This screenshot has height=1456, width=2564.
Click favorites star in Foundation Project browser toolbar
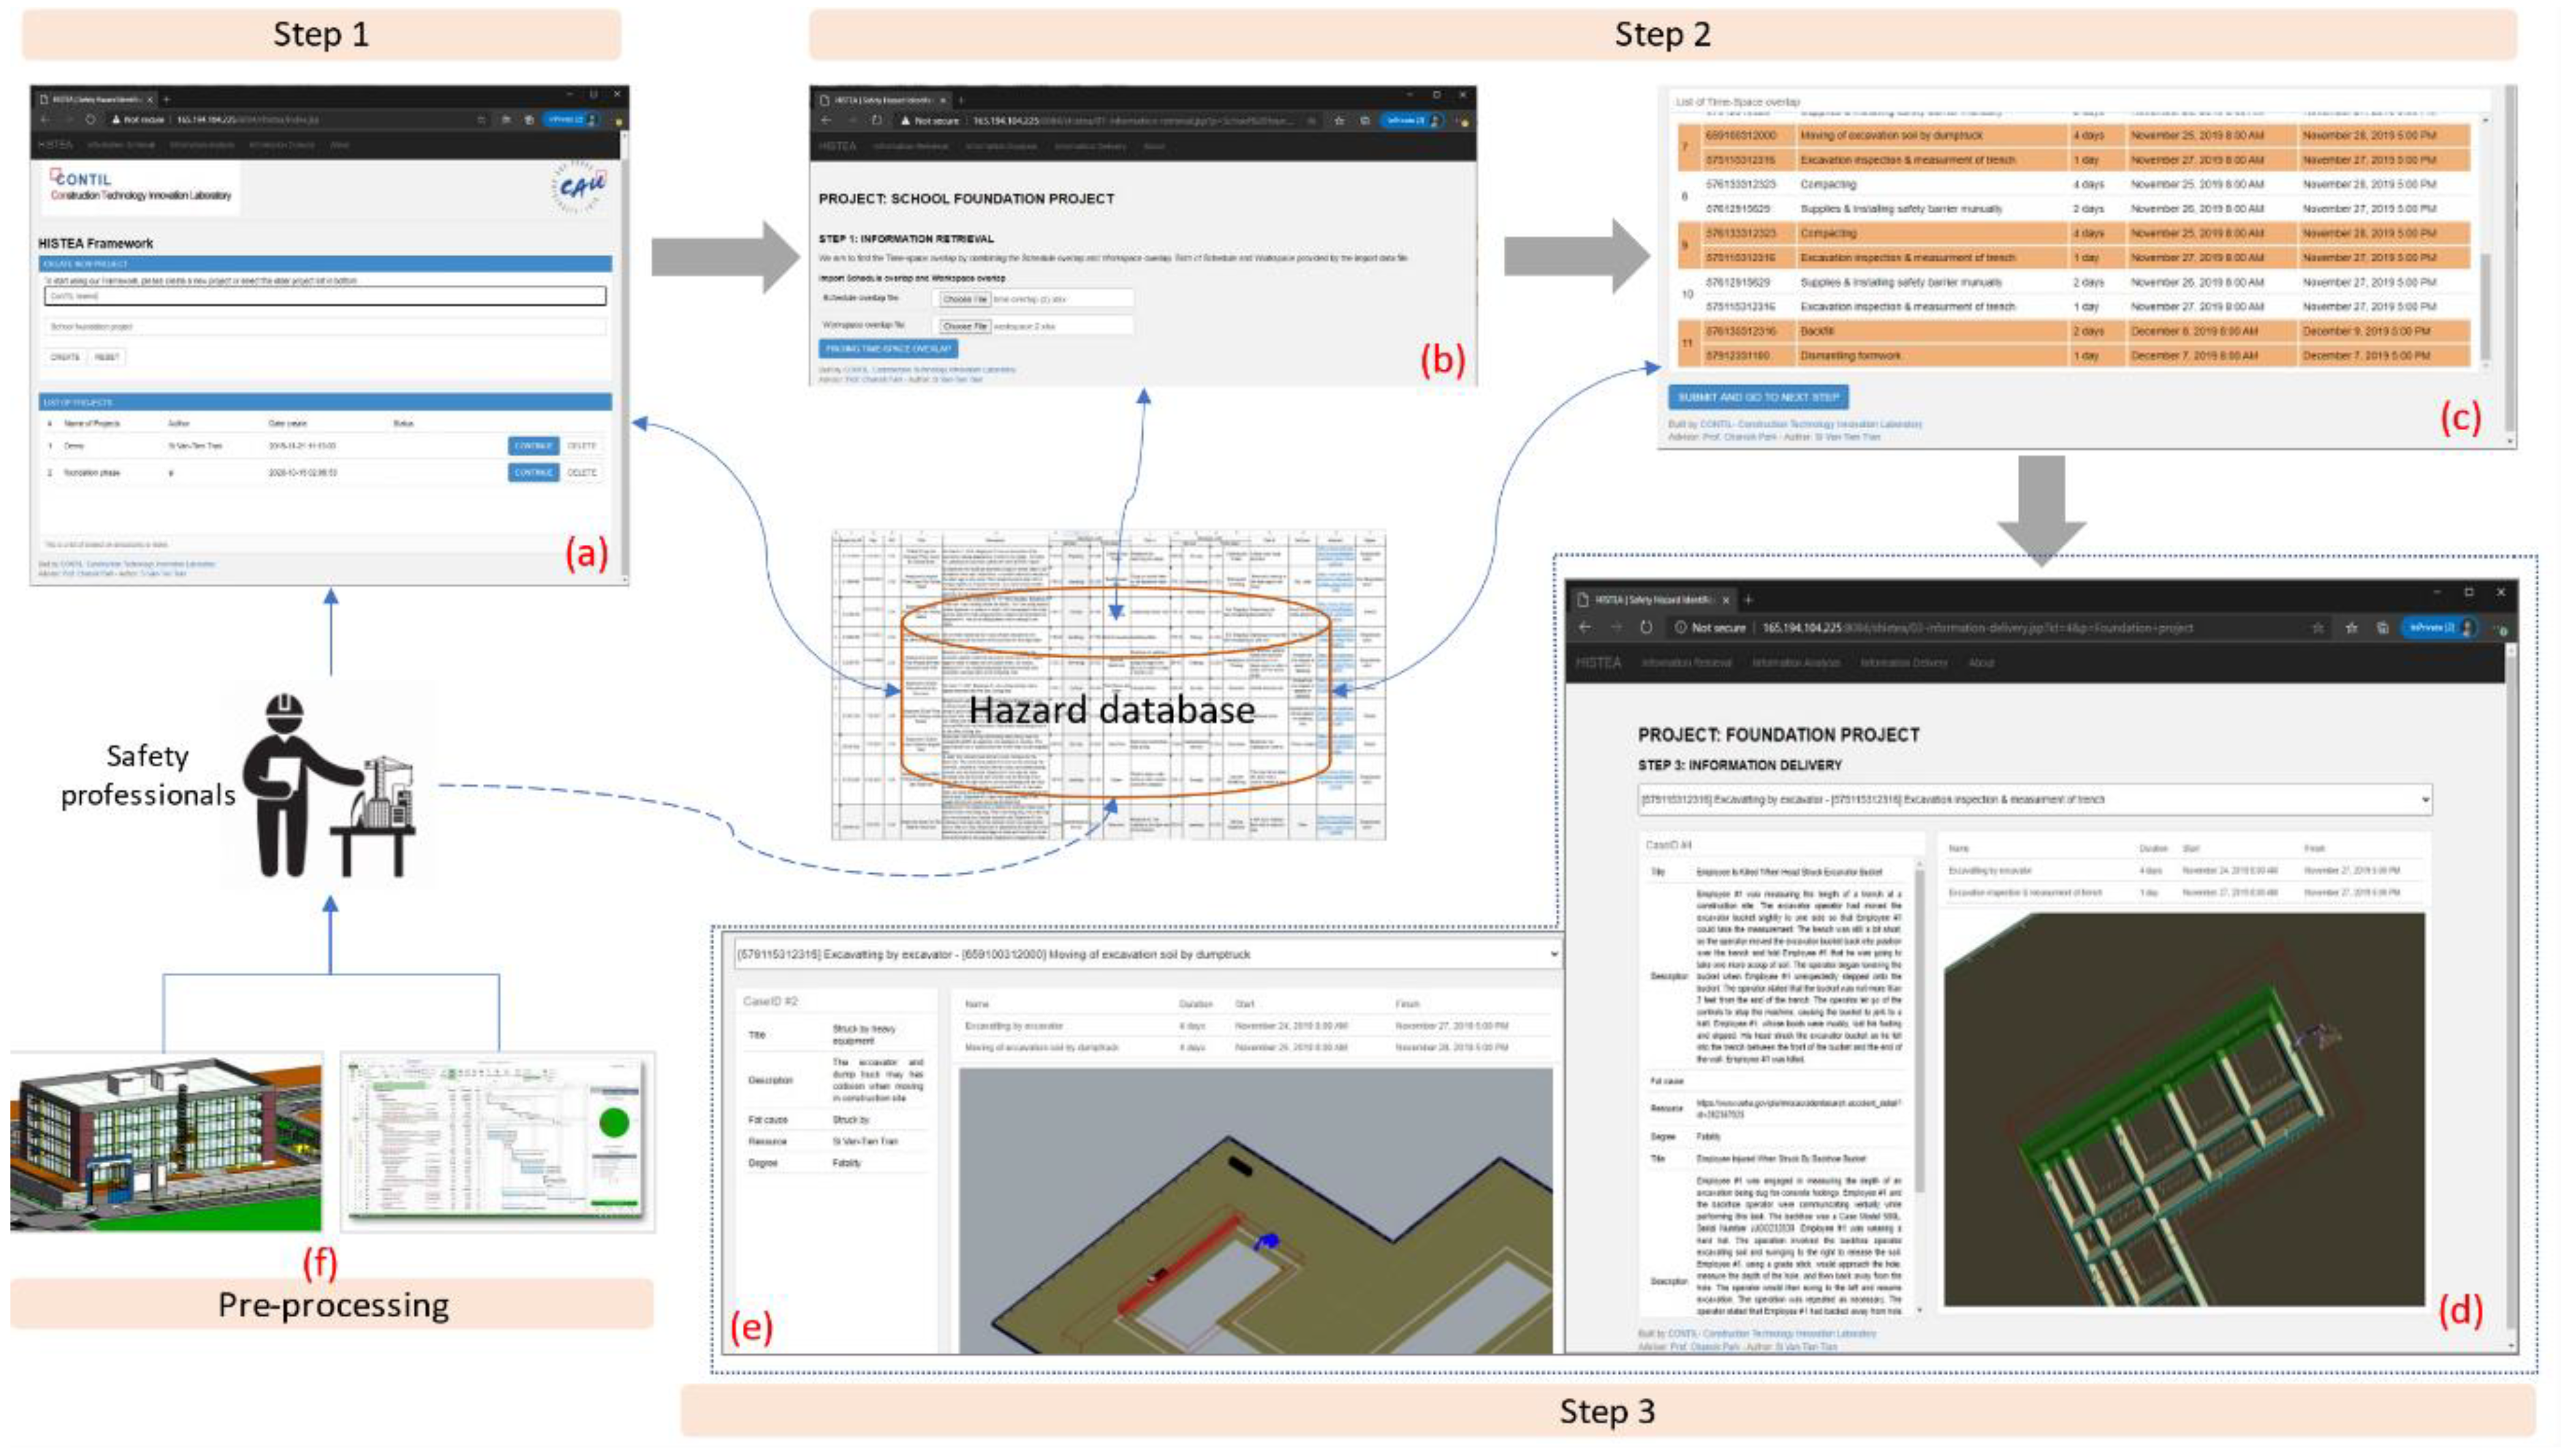click(x=2351, y=627)
